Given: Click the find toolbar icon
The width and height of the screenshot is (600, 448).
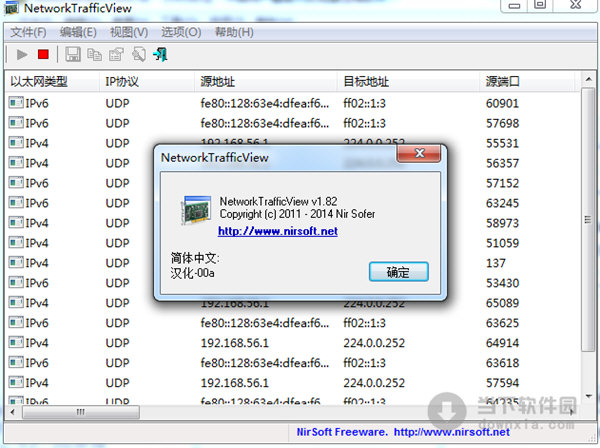Looking at the screenshot, I should (x=139, y=55).
